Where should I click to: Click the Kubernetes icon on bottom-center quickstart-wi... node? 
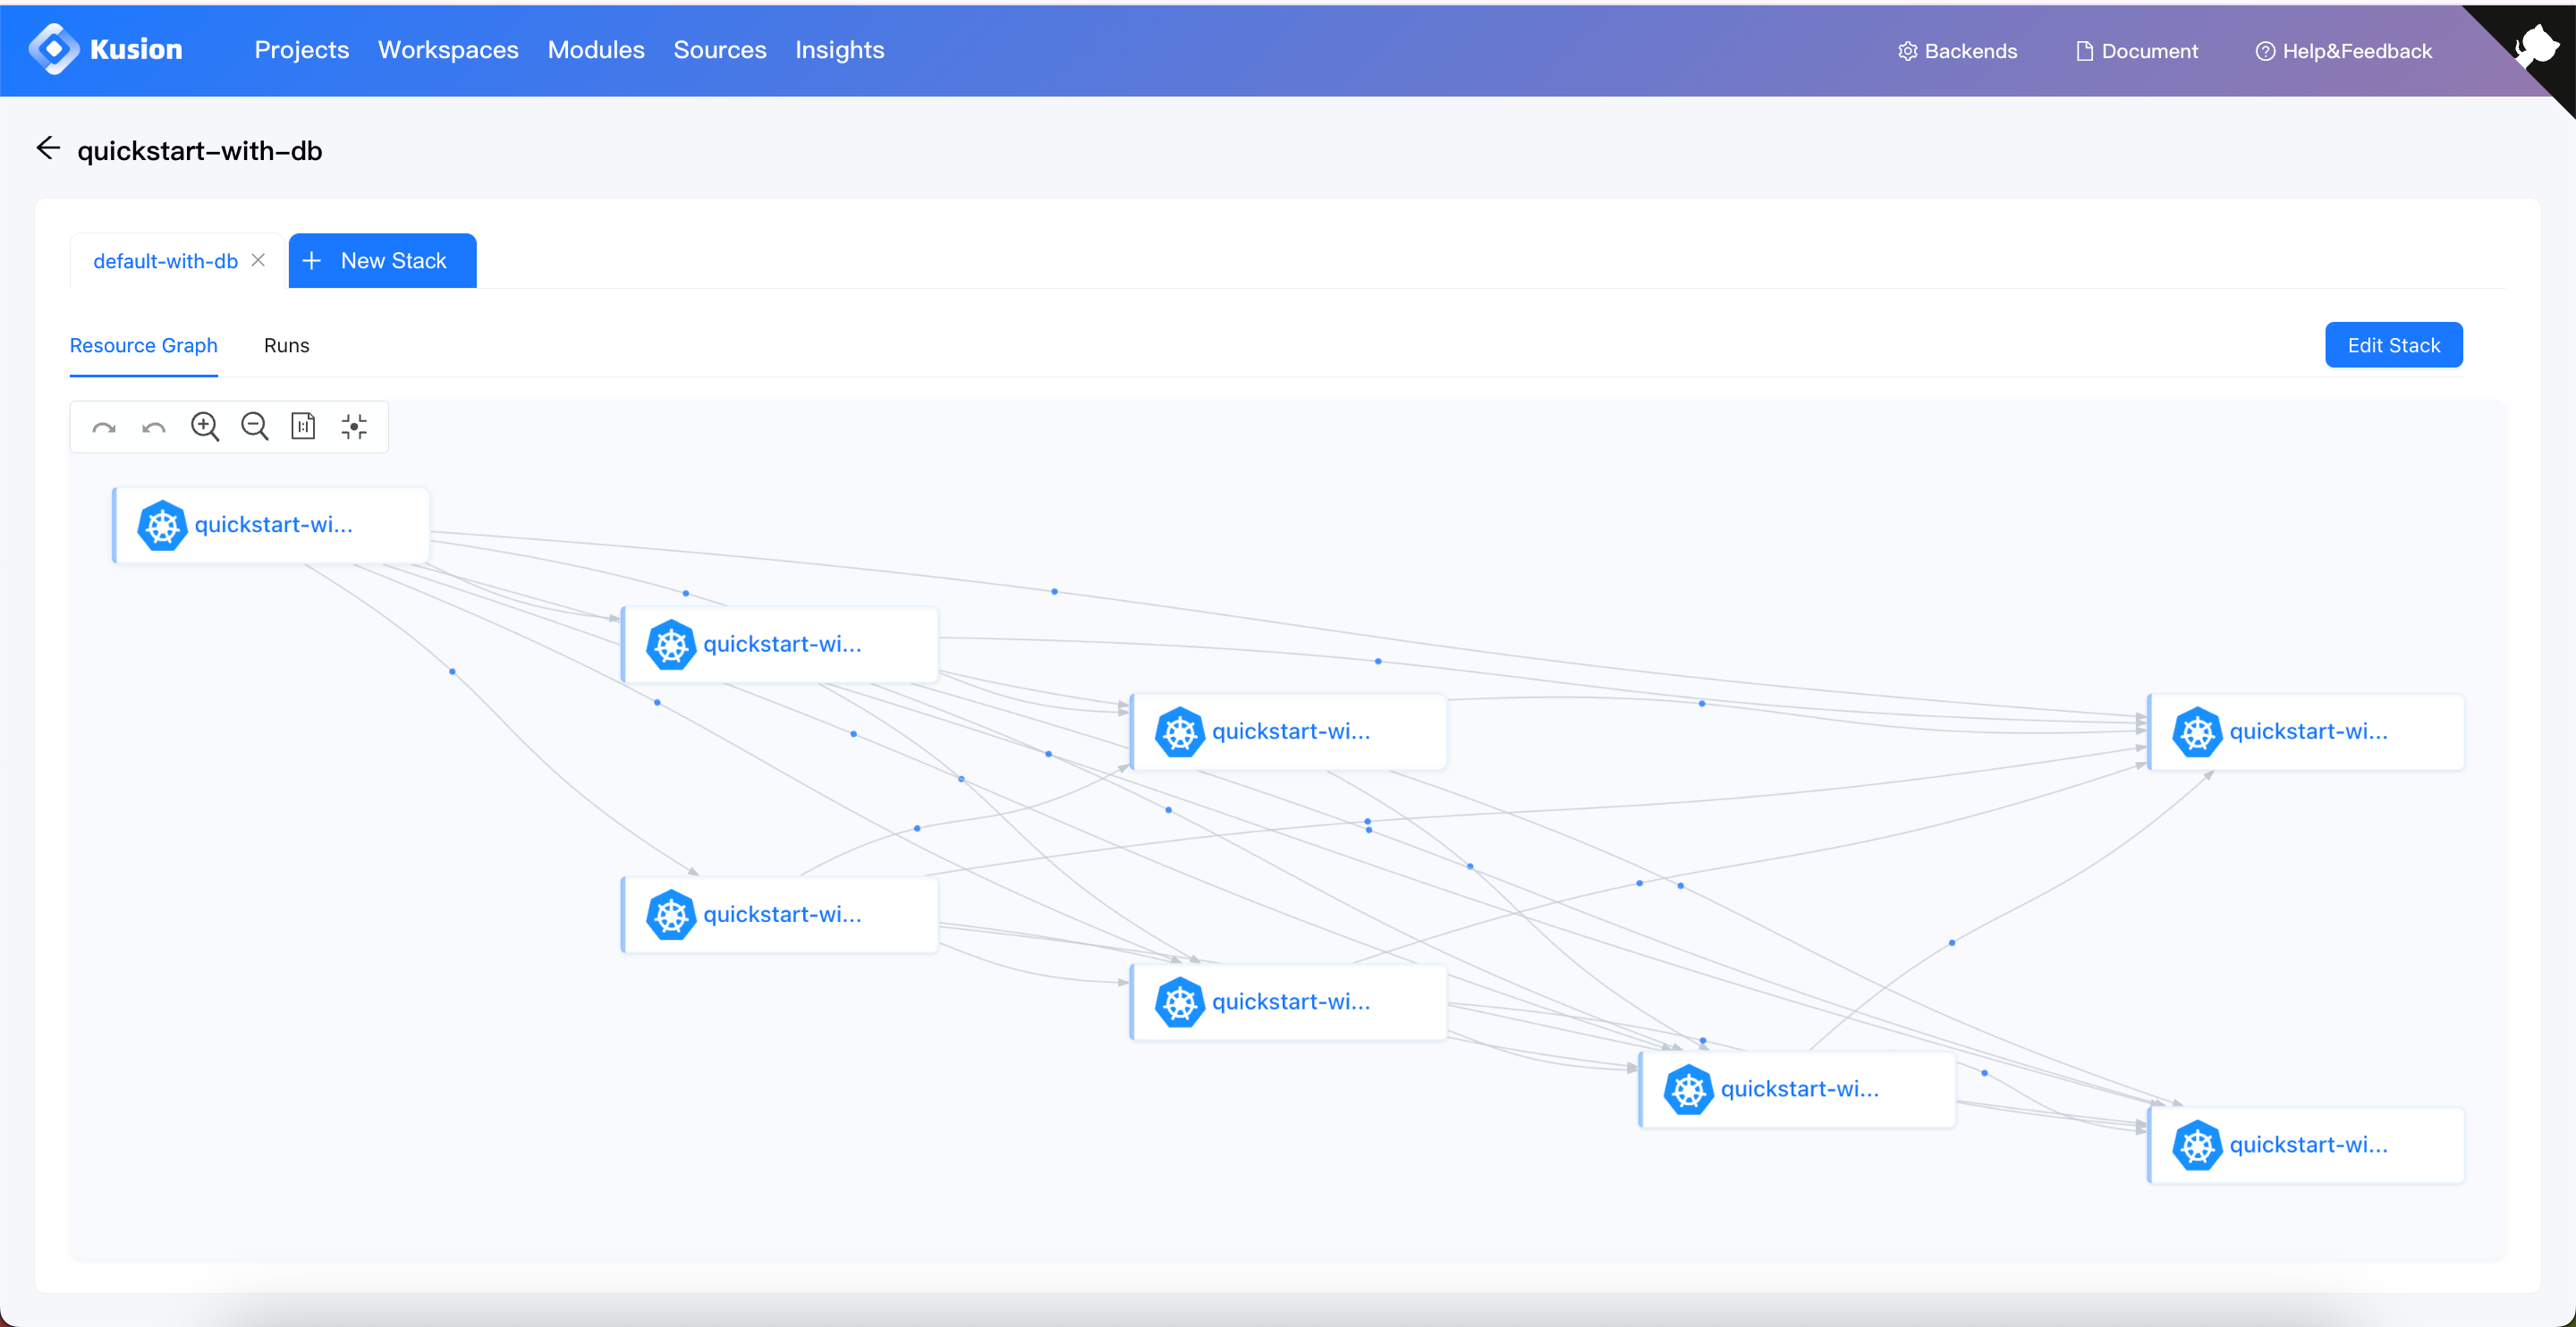tap(1182, 1001)
